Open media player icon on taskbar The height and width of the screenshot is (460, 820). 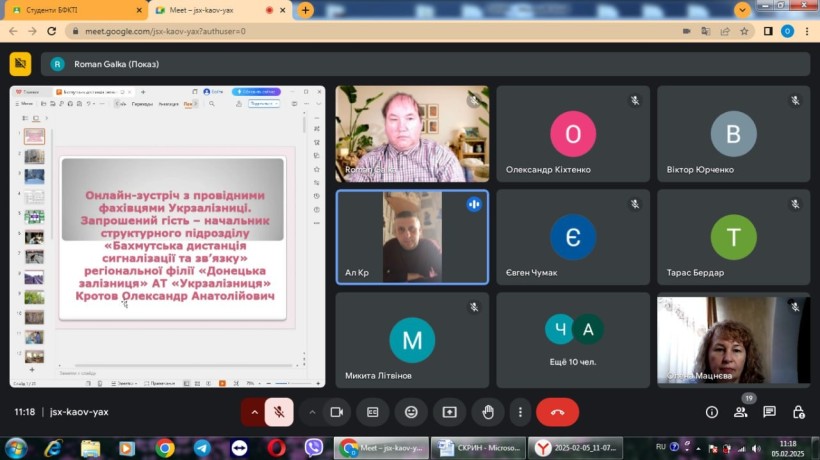[127, 448]
